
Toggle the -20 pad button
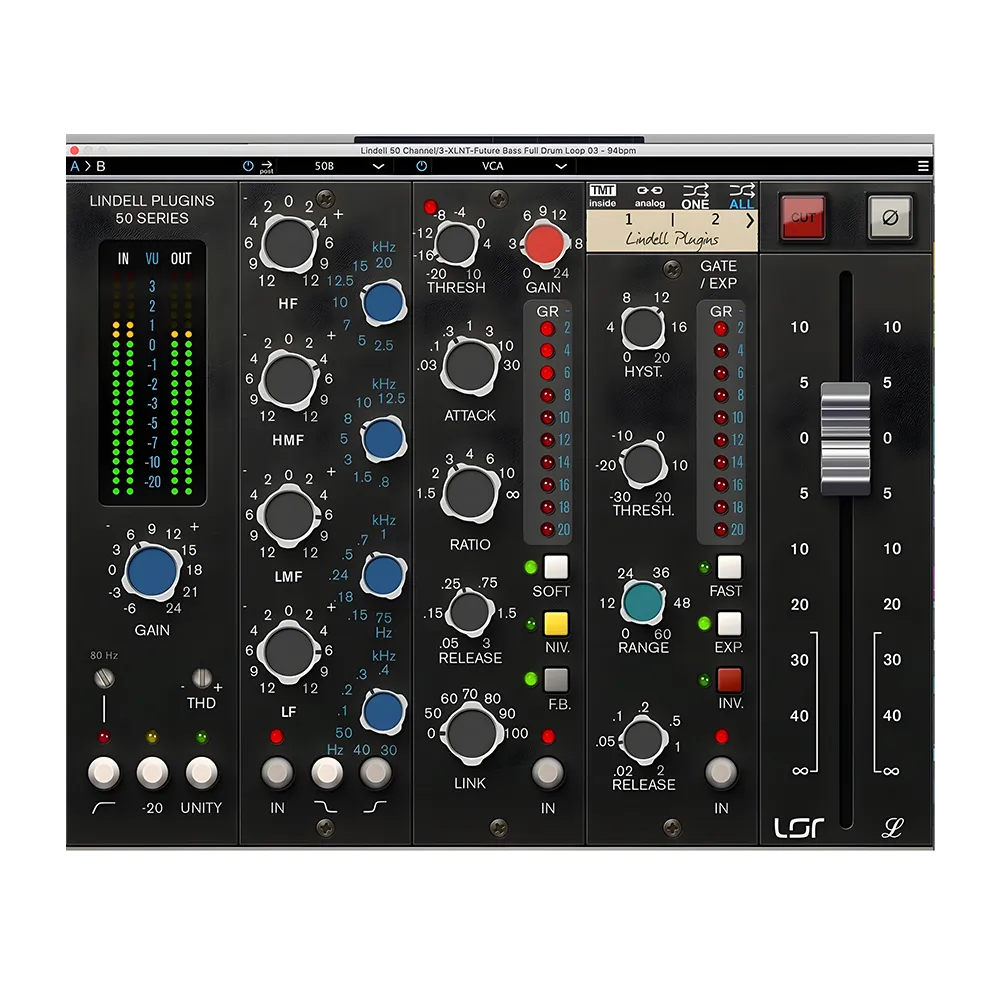(x=152, y=773)
